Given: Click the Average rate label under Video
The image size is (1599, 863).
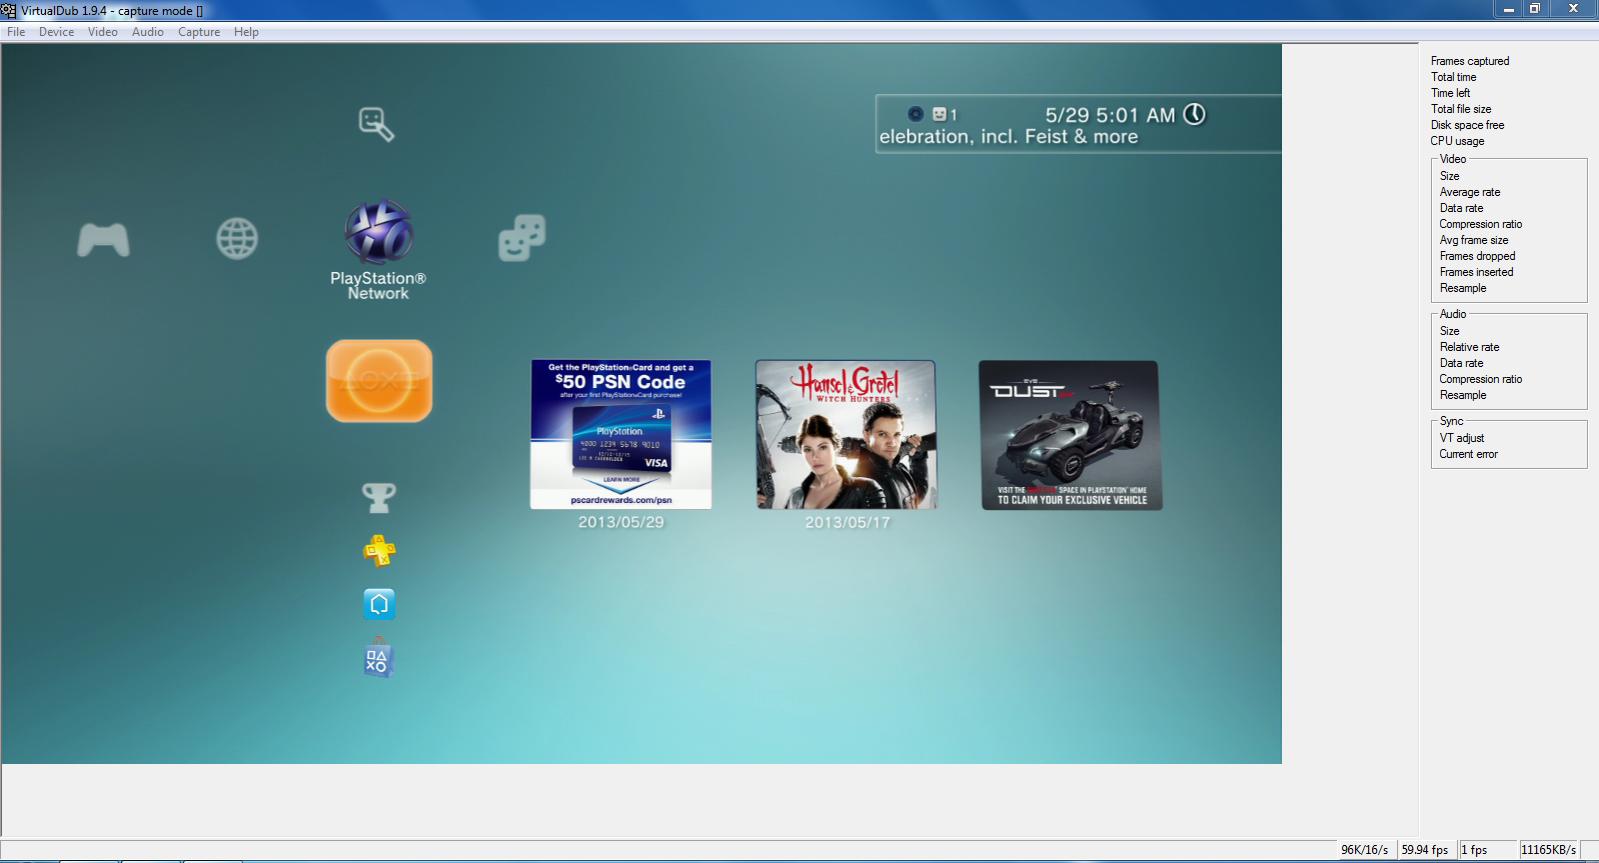Looking at the screenshot, I should point(1470,192).
